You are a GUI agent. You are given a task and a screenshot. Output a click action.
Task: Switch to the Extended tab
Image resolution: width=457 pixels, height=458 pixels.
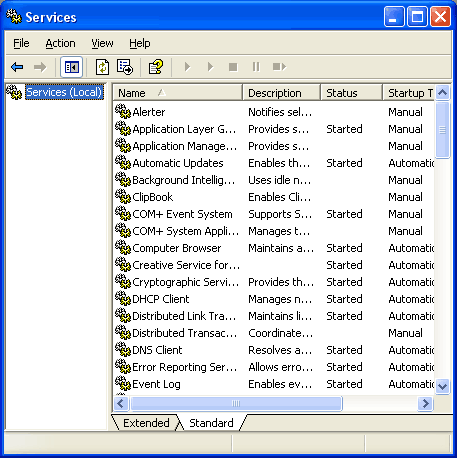point(146,423)
